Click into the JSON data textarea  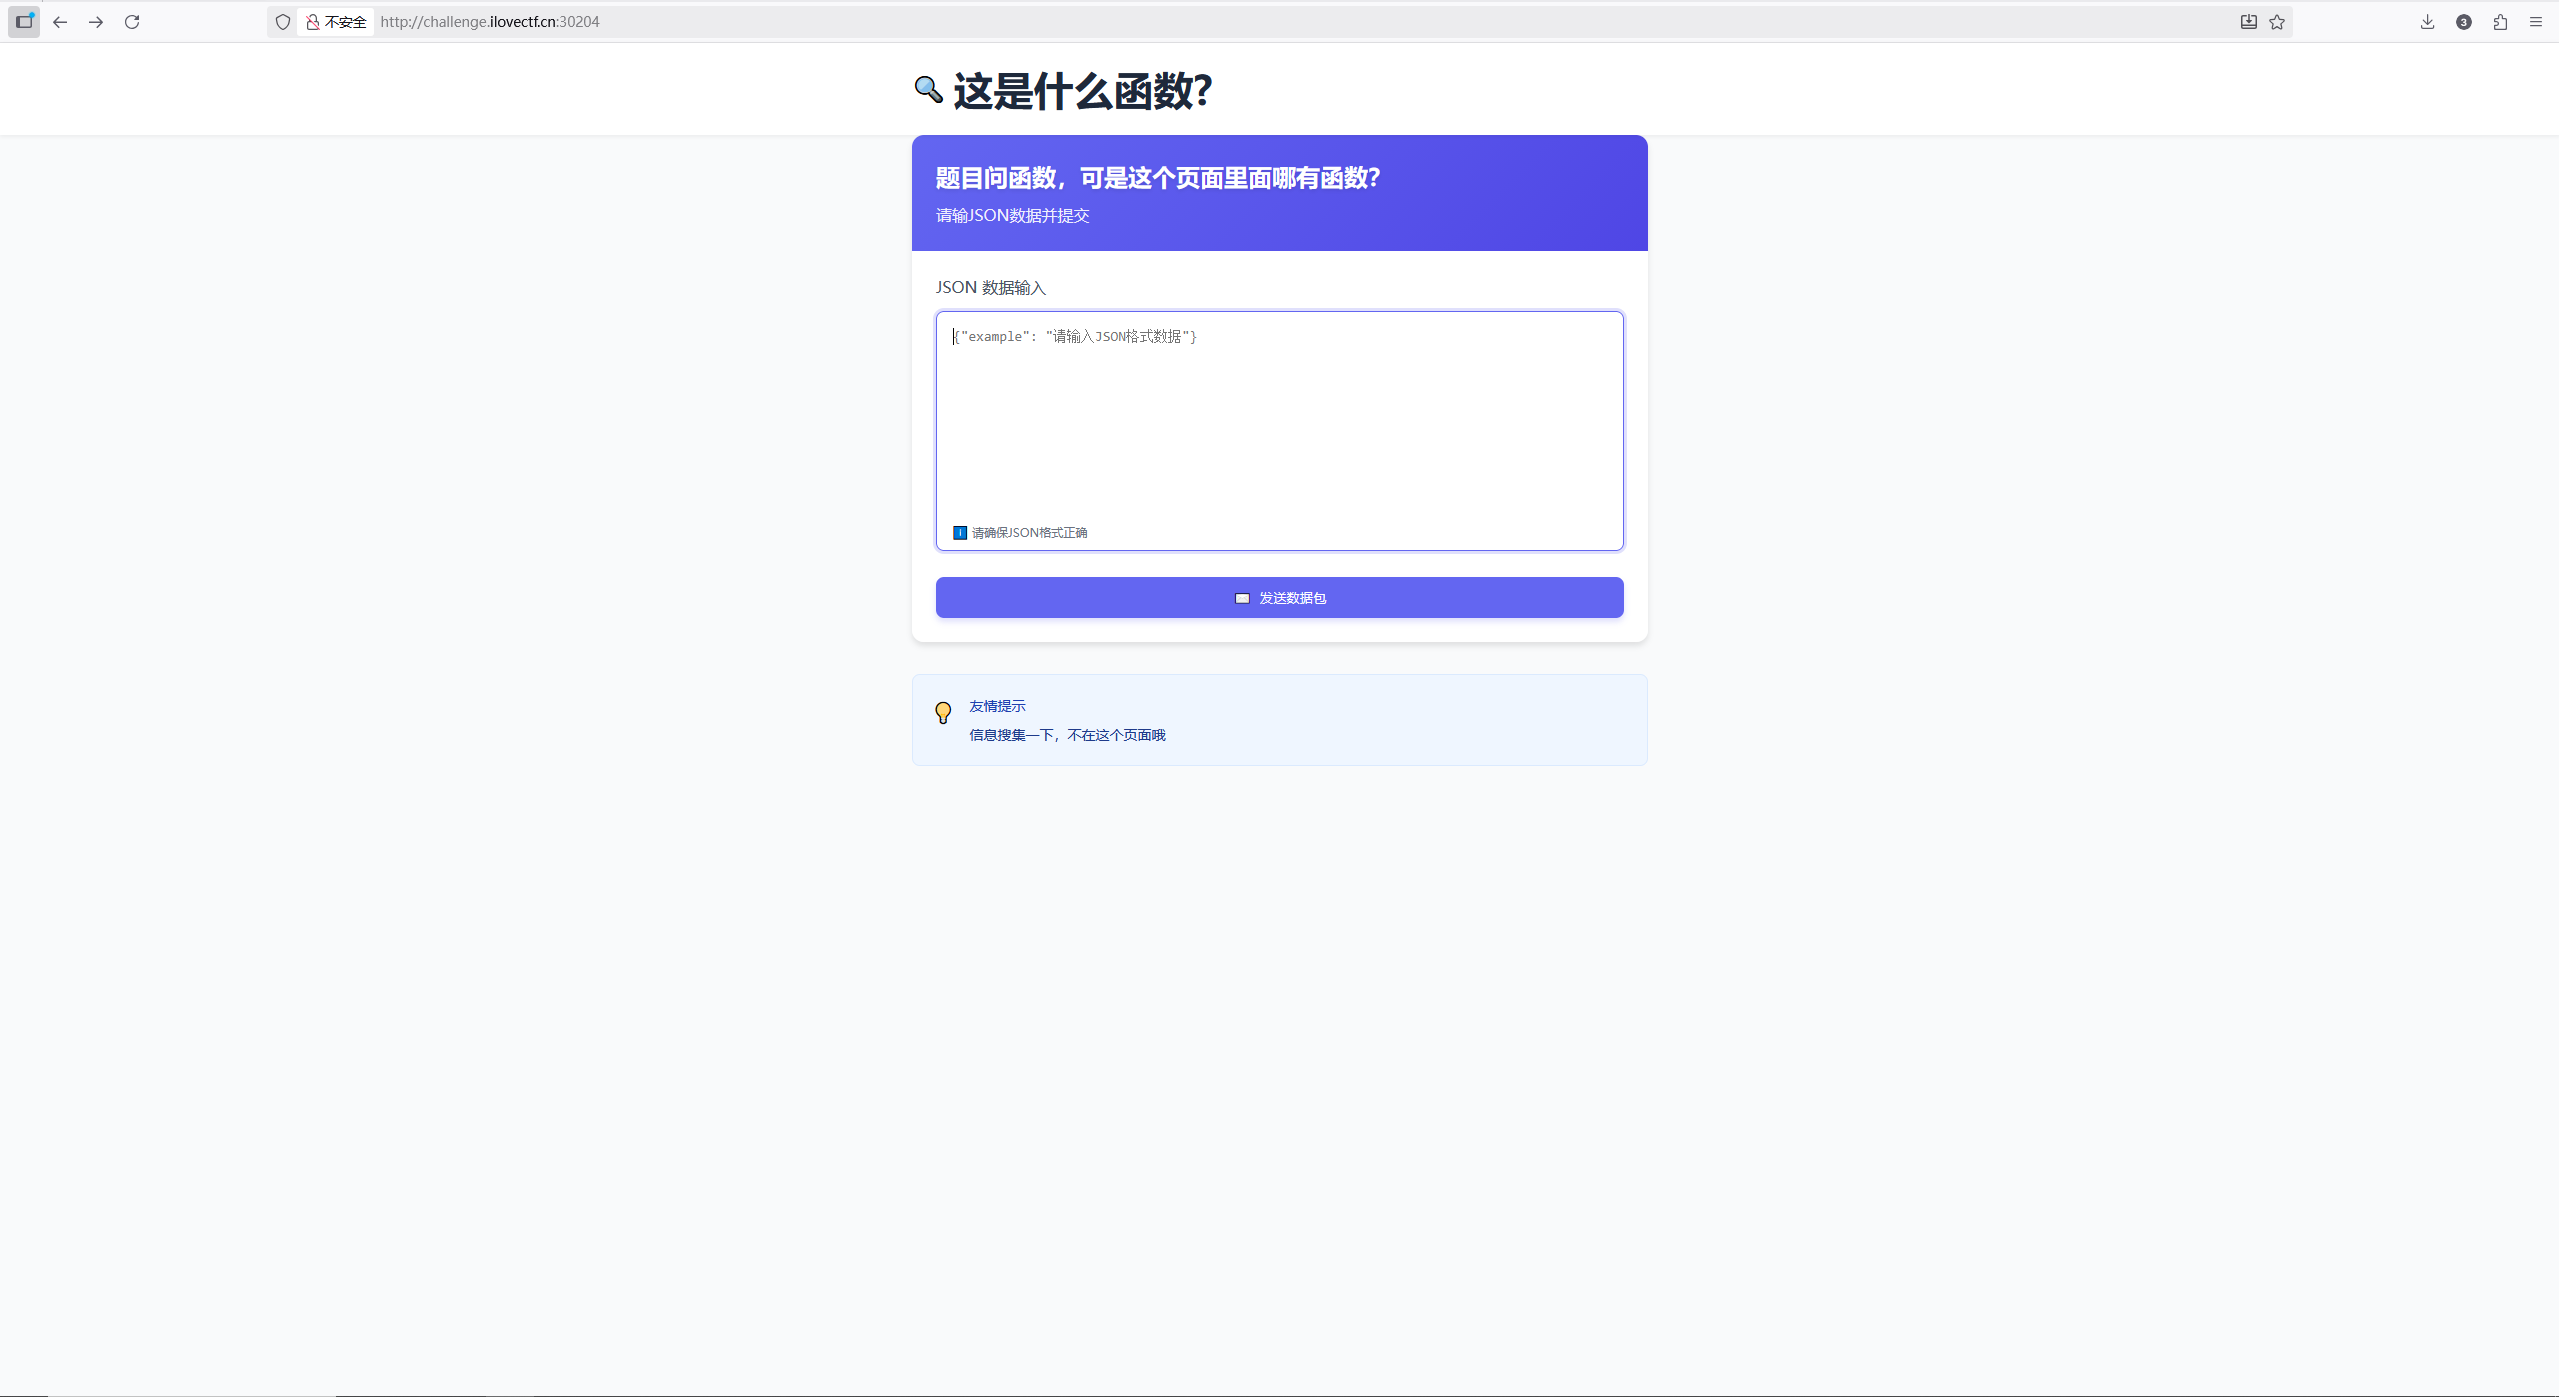1279,420
